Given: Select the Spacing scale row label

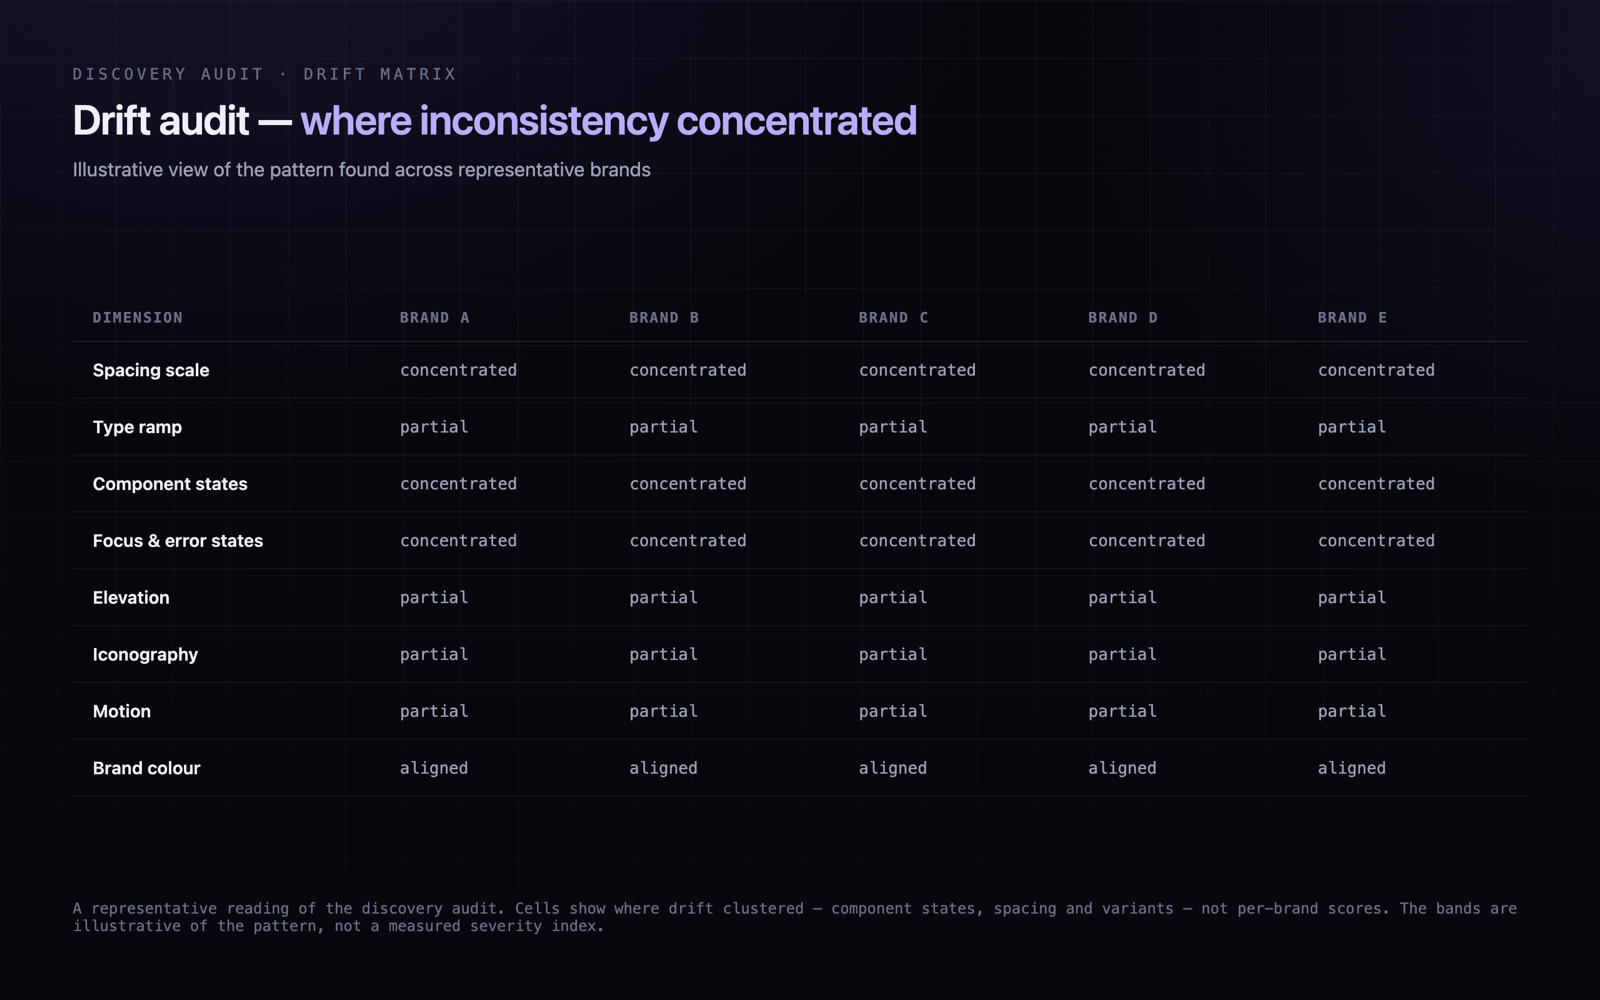Looking at the screenshot, I should point(151,370).
